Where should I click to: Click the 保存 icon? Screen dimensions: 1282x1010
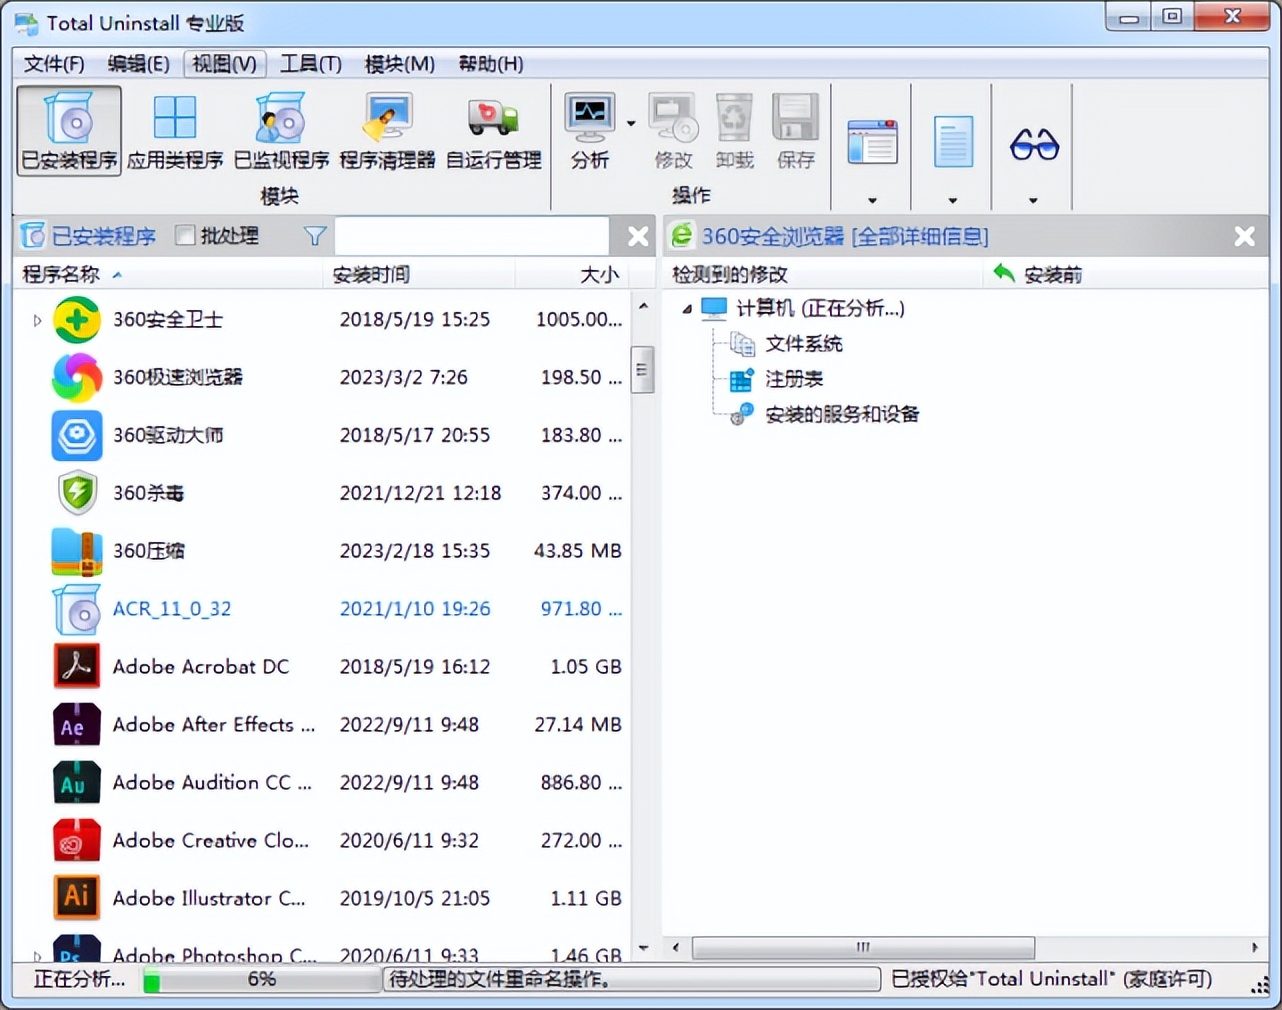pos(795,130)
